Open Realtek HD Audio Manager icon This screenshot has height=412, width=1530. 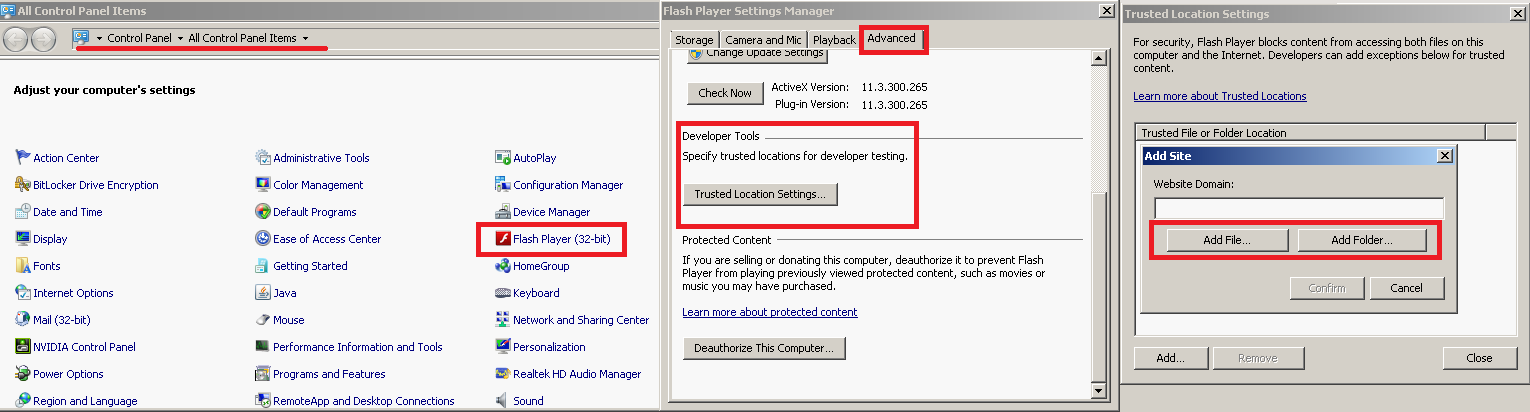click(x=504, y=374)
